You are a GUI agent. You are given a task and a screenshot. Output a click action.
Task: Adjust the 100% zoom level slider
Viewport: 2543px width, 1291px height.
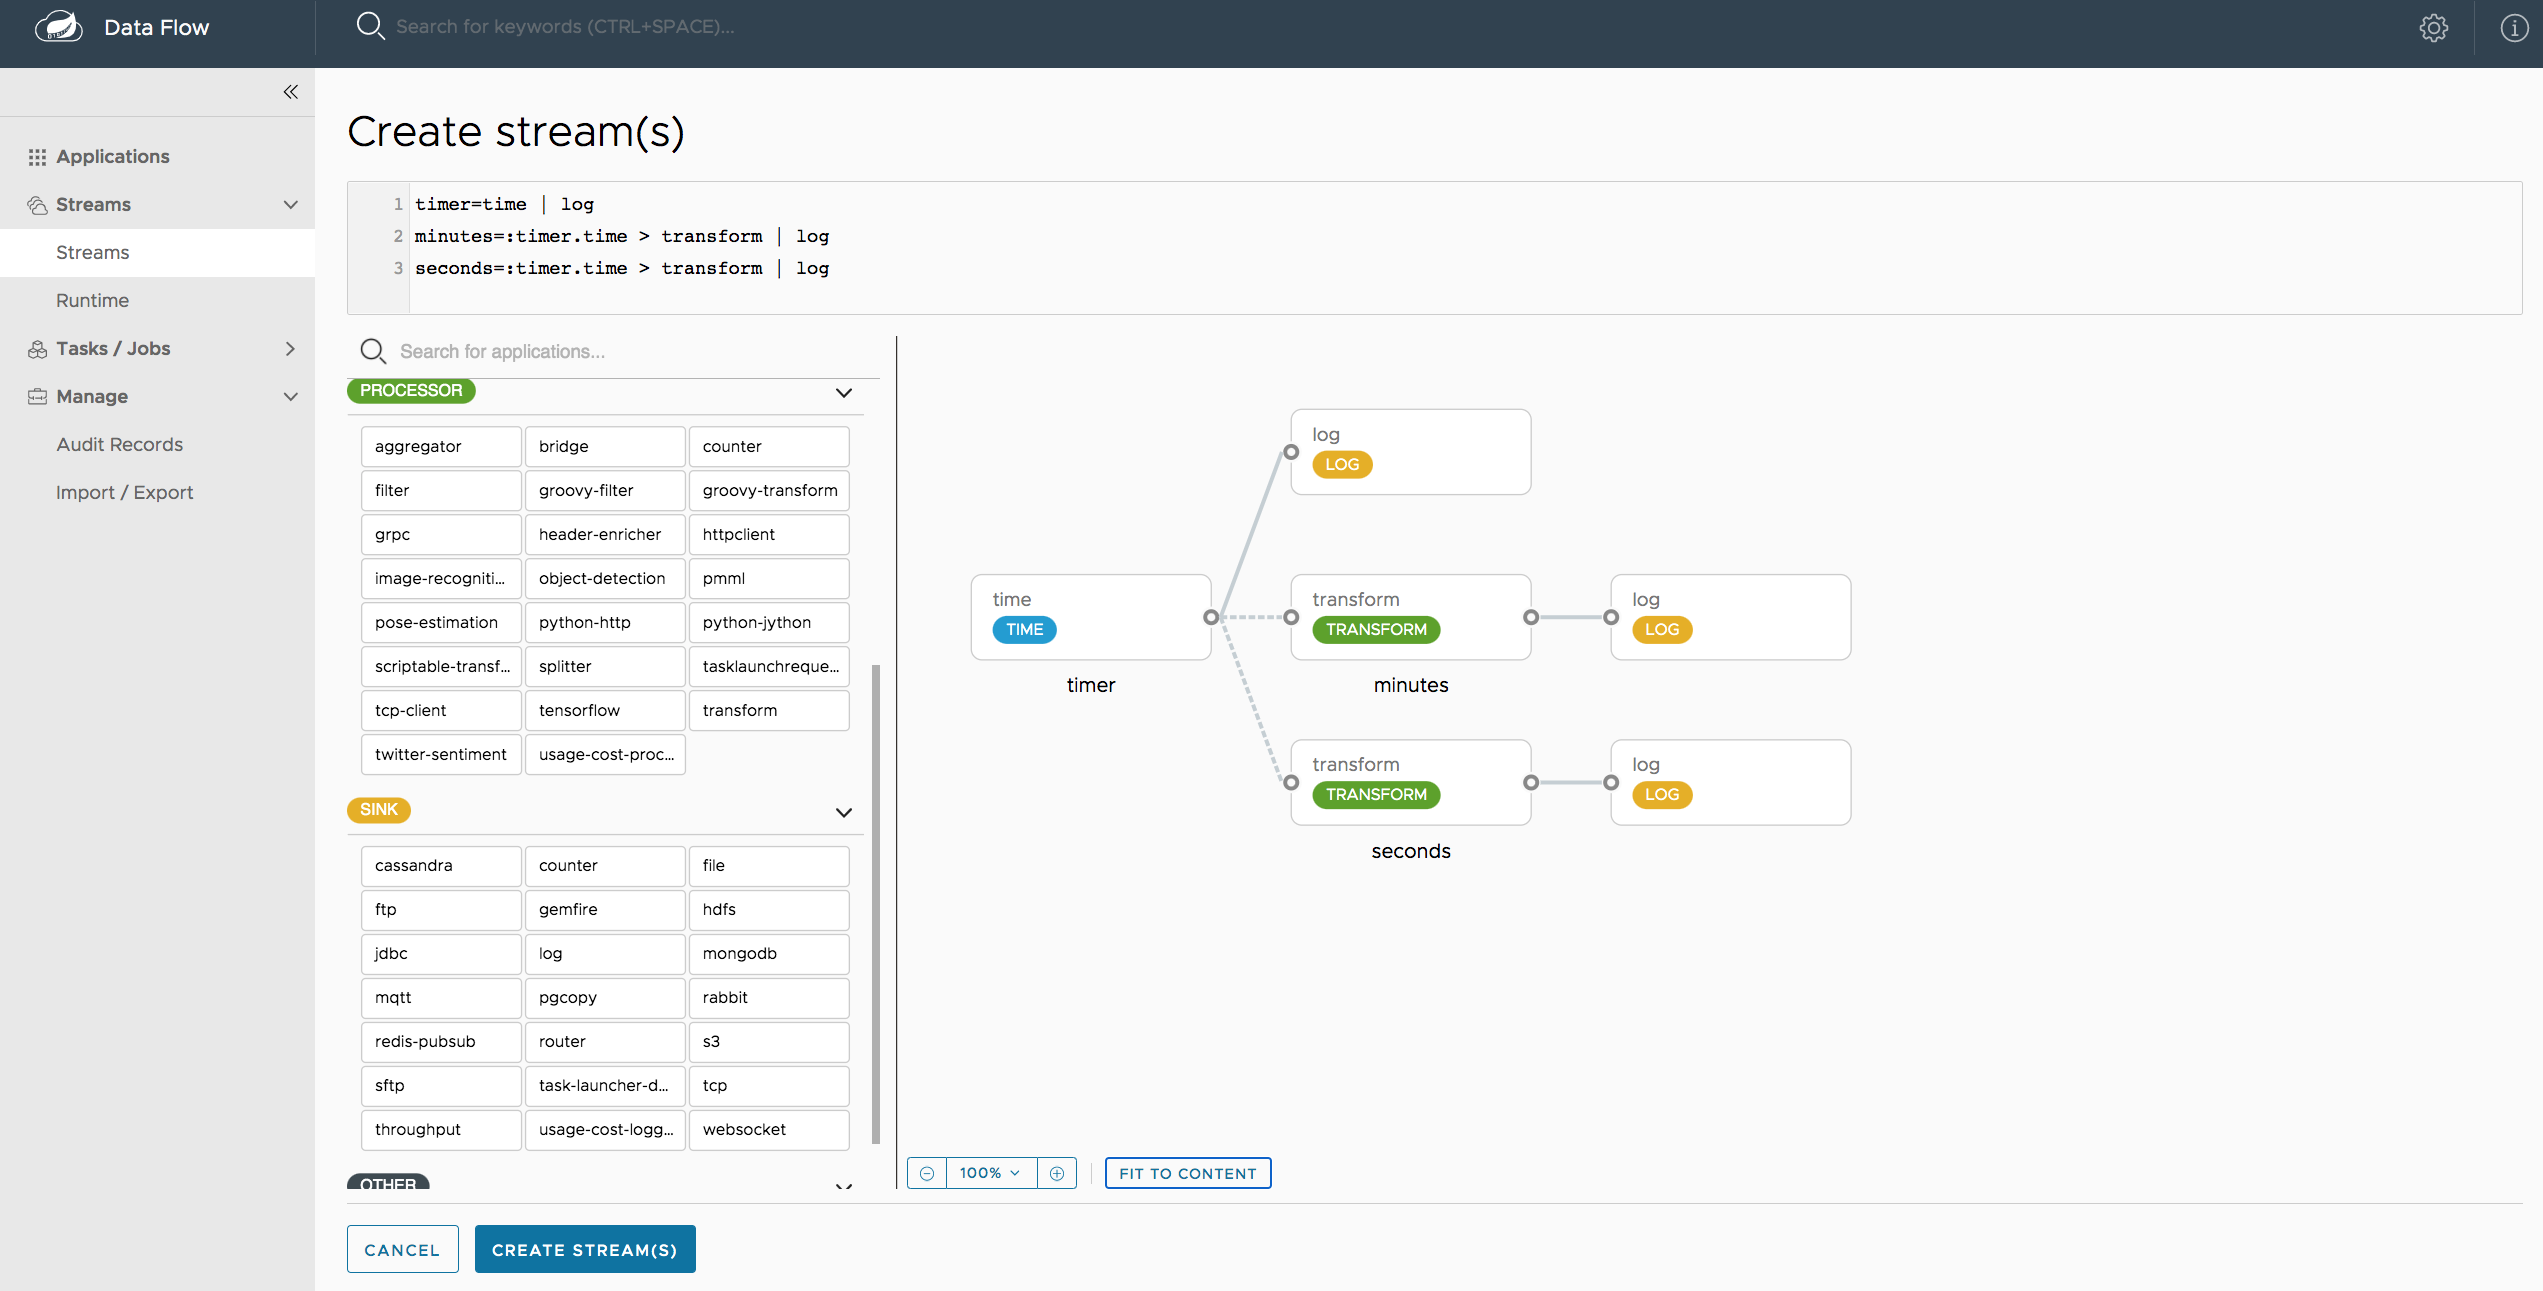click(x=991, y=1172)
